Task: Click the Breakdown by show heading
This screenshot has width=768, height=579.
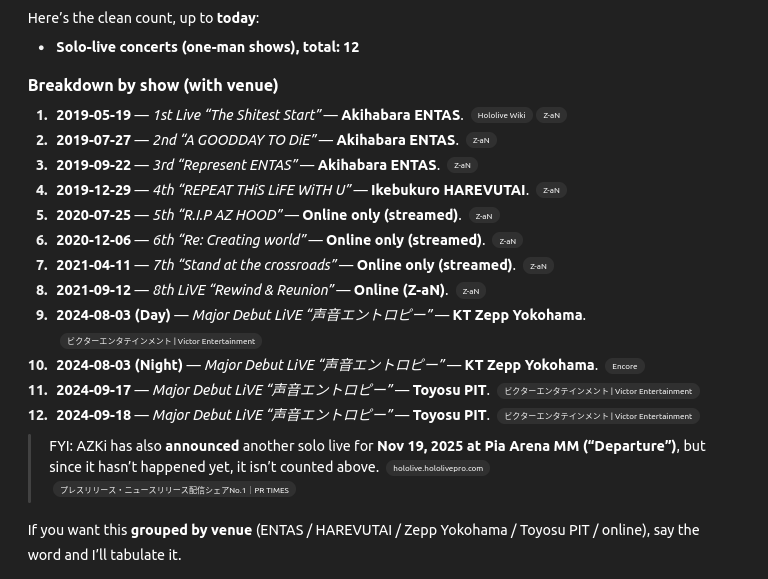Action: point(153,85)
